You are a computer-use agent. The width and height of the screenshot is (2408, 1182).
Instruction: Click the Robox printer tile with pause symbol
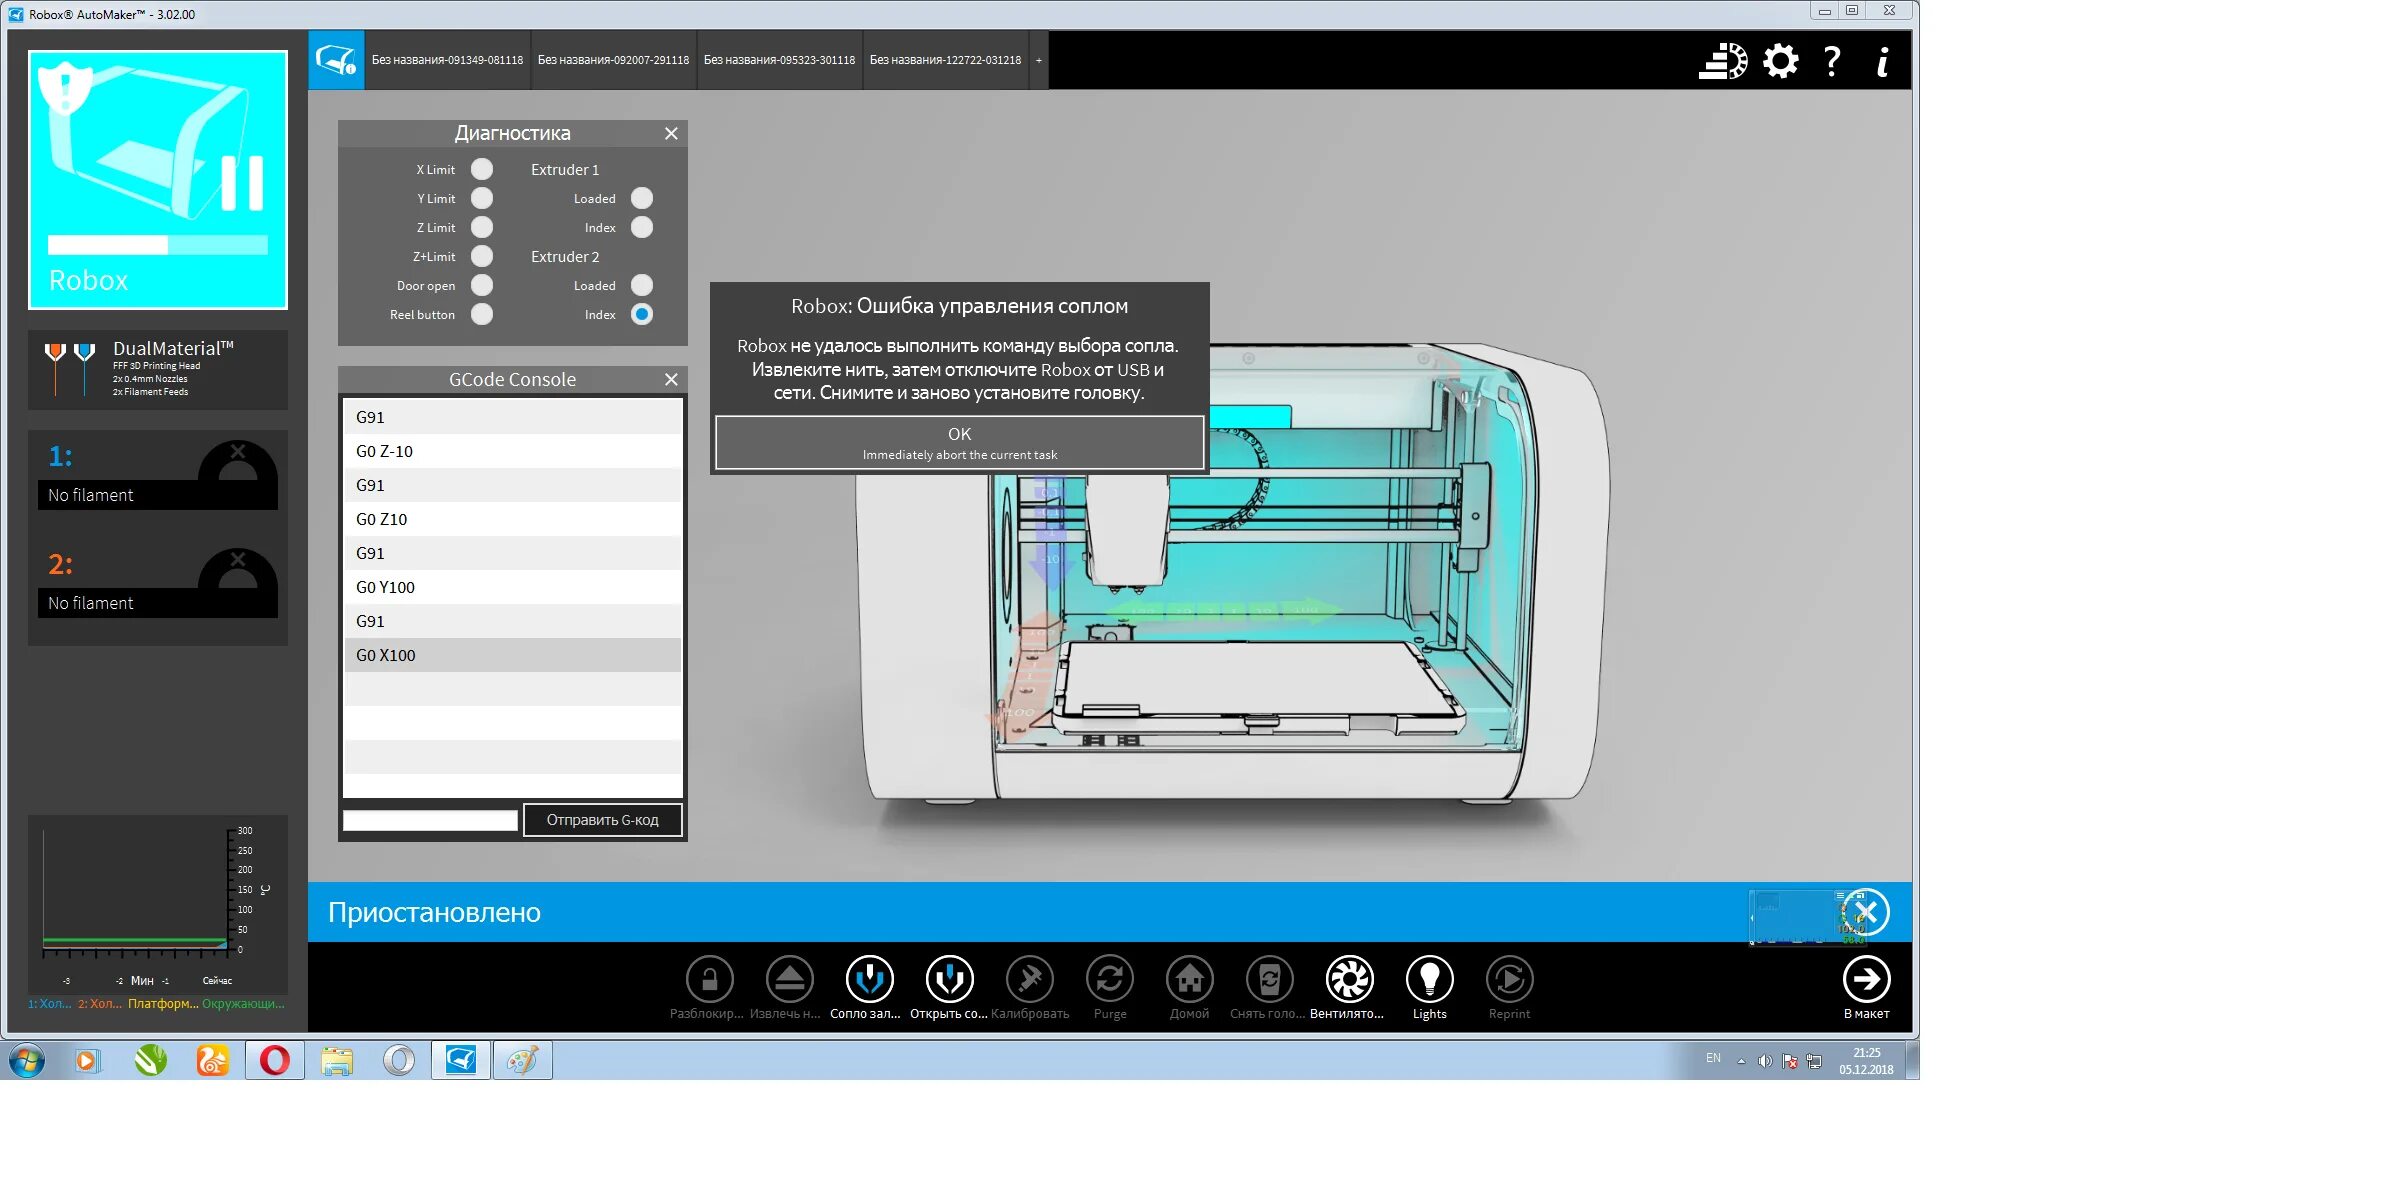click(158, 180)
